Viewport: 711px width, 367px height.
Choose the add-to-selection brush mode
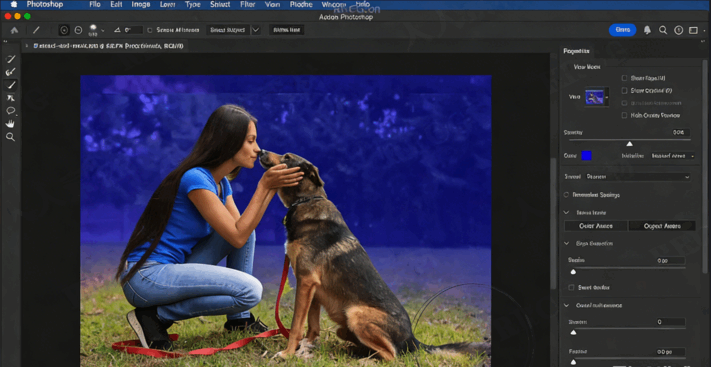(x=64, y=30)
